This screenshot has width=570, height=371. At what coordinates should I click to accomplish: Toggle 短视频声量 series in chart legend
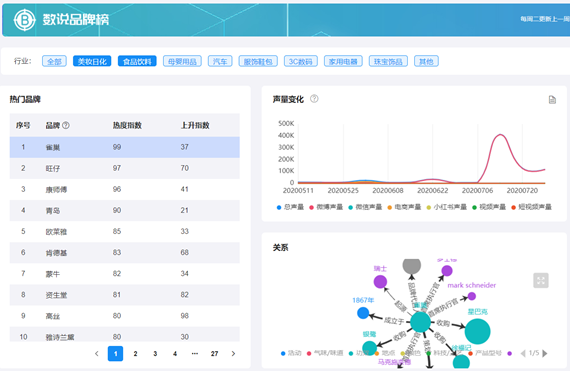pos(531,207)
